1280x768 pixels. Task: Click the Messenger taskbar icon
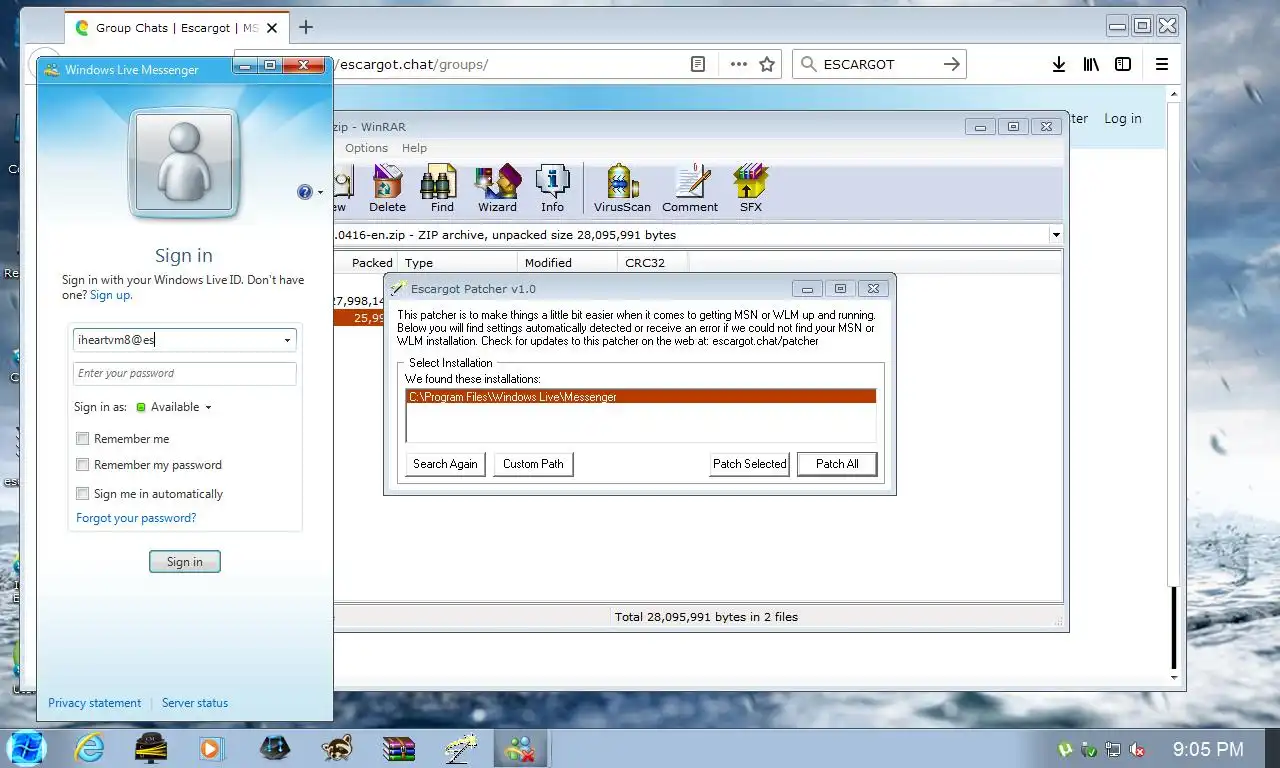tap(521, 748)
